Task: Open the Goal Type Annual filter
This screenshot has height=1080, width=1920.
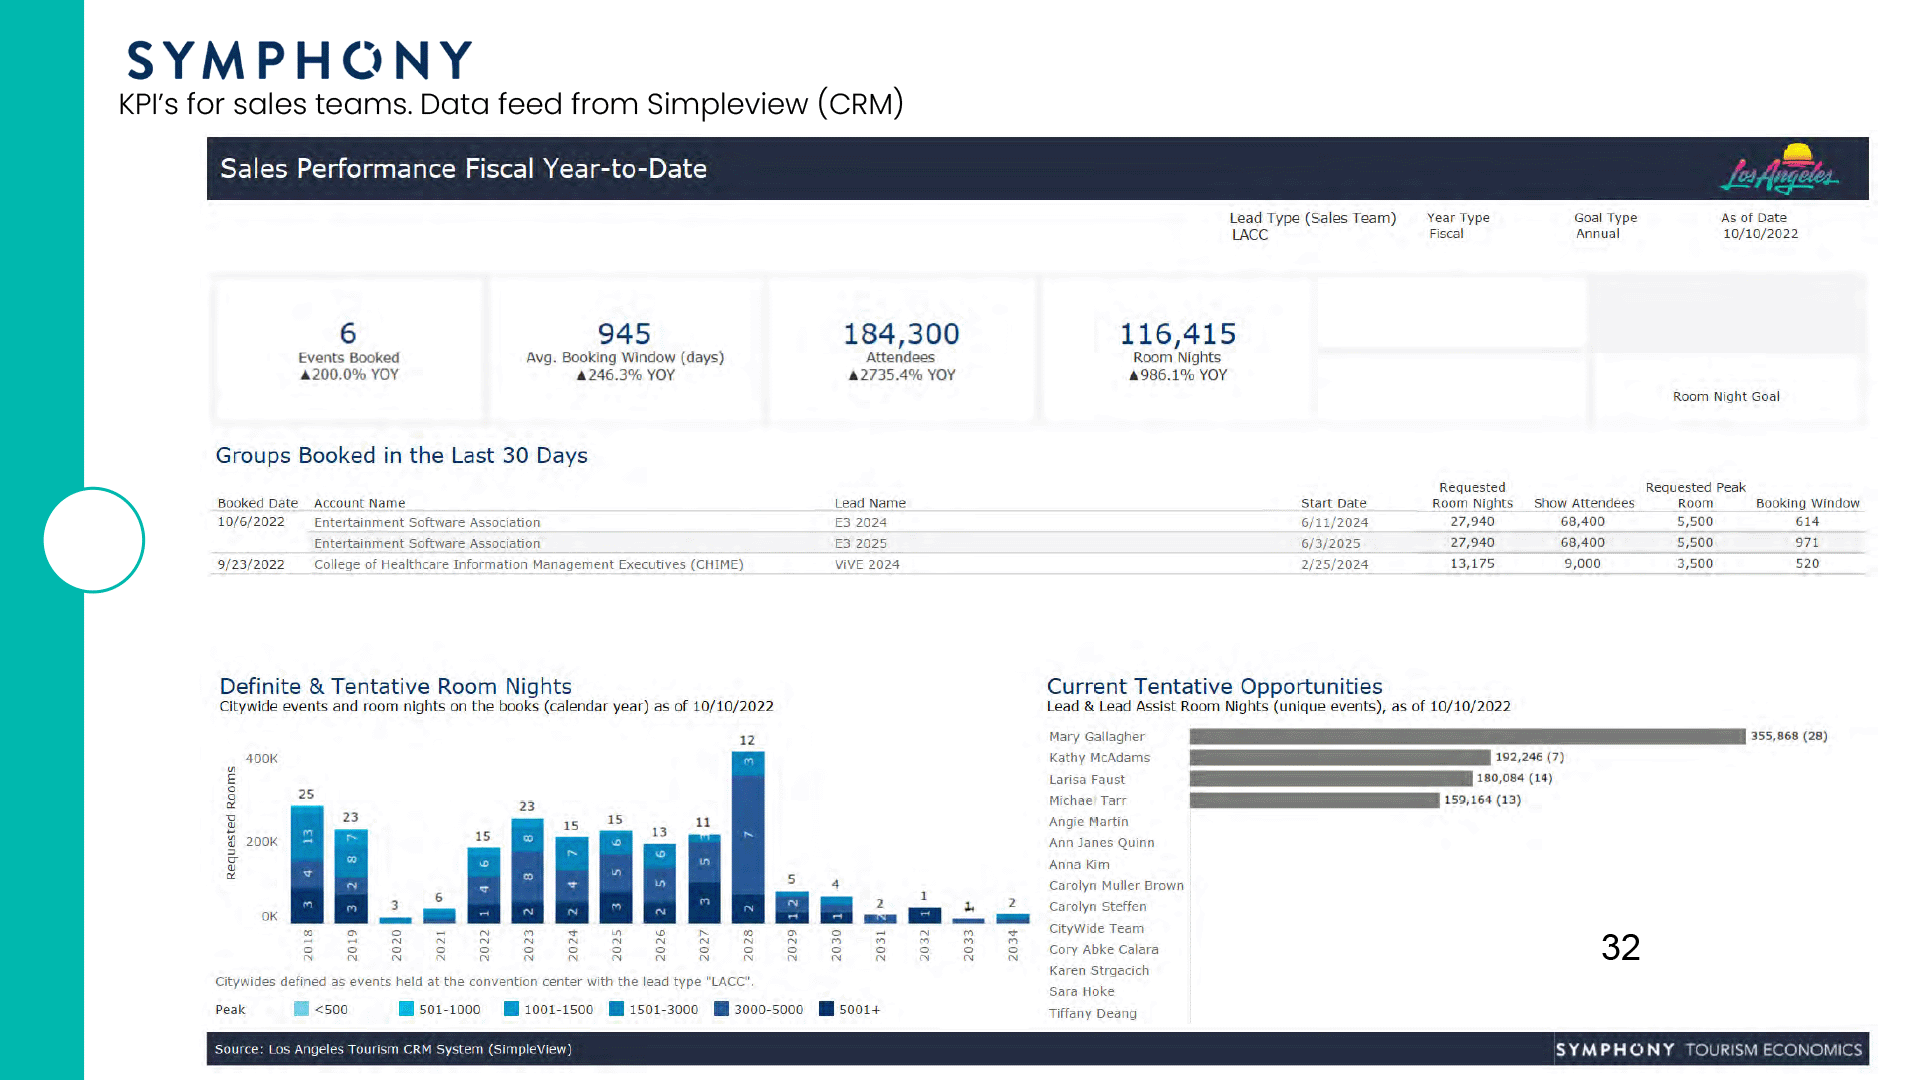Action: click(x=1597, y=234)
